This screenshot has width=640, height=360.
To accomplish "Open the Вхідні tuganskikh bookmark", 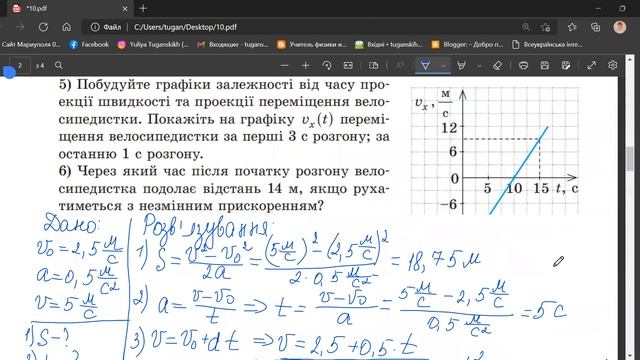I will (389, 44).
